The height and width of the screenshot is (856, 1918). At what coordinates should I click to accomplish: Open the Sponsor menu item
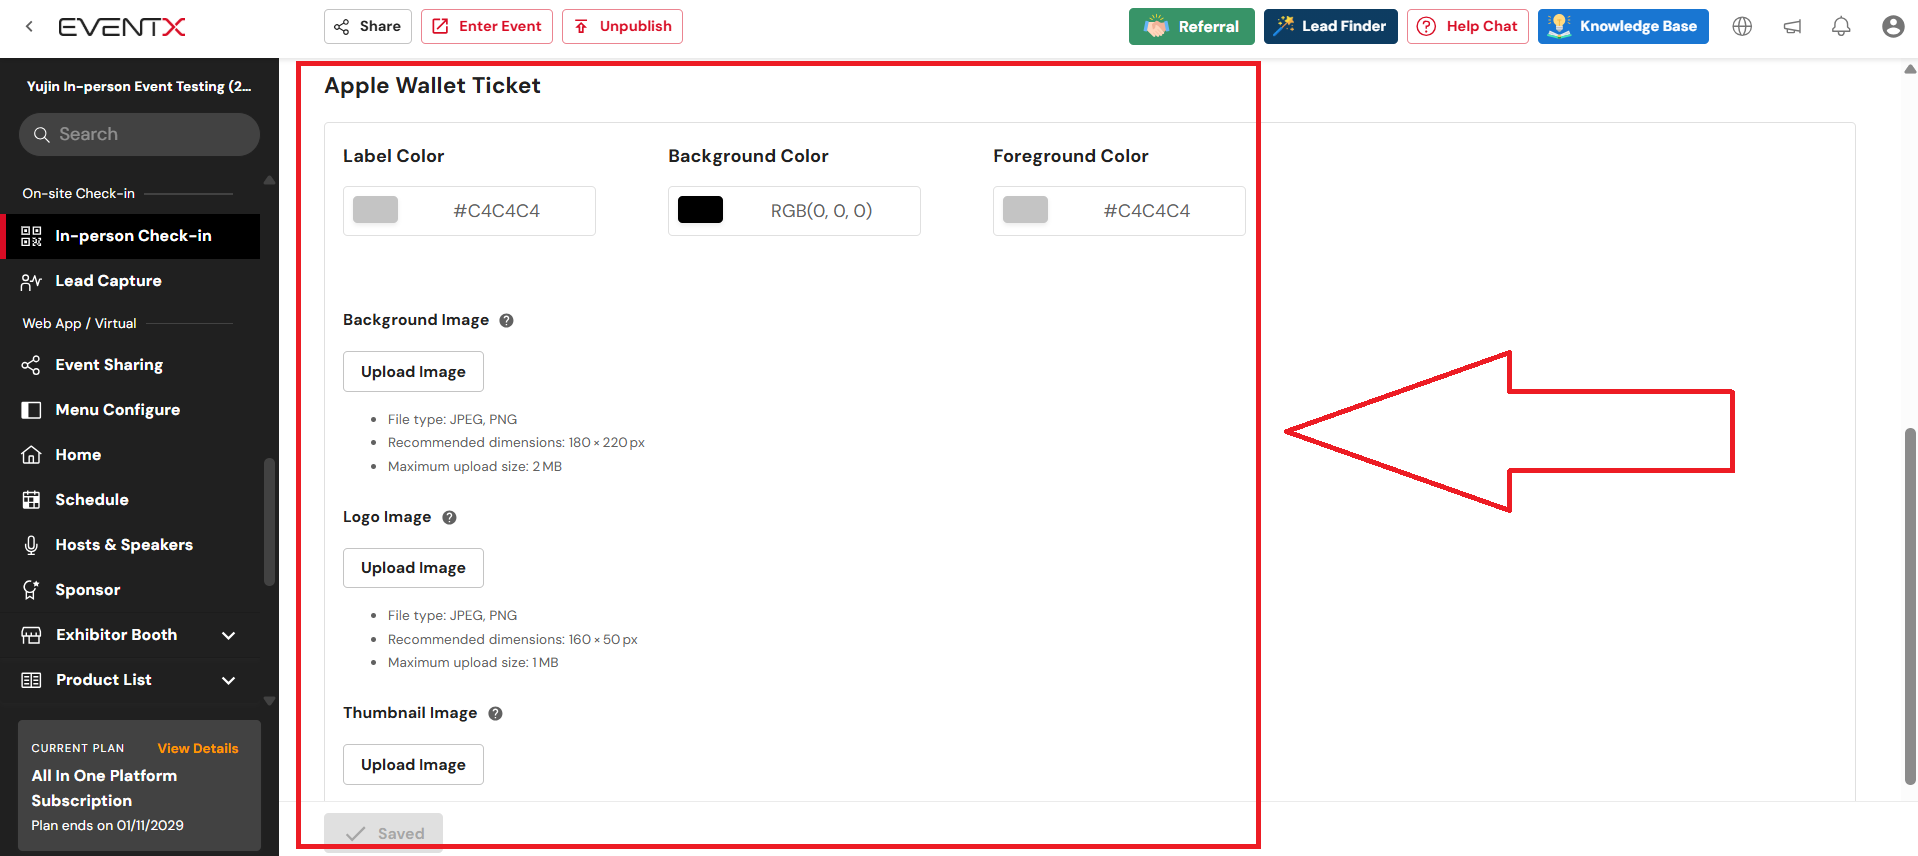(130, 590)
